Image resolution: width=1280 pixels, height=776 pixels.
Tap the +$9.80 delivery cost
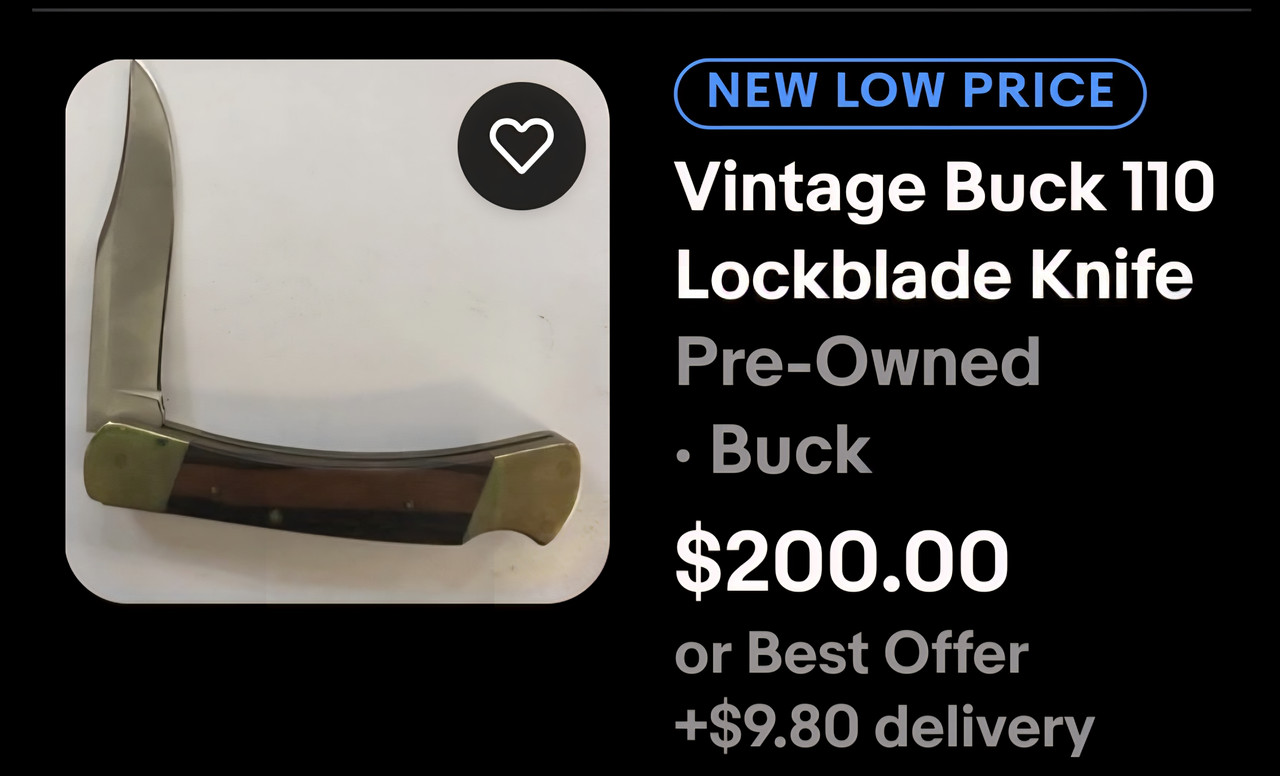[885, 727]
